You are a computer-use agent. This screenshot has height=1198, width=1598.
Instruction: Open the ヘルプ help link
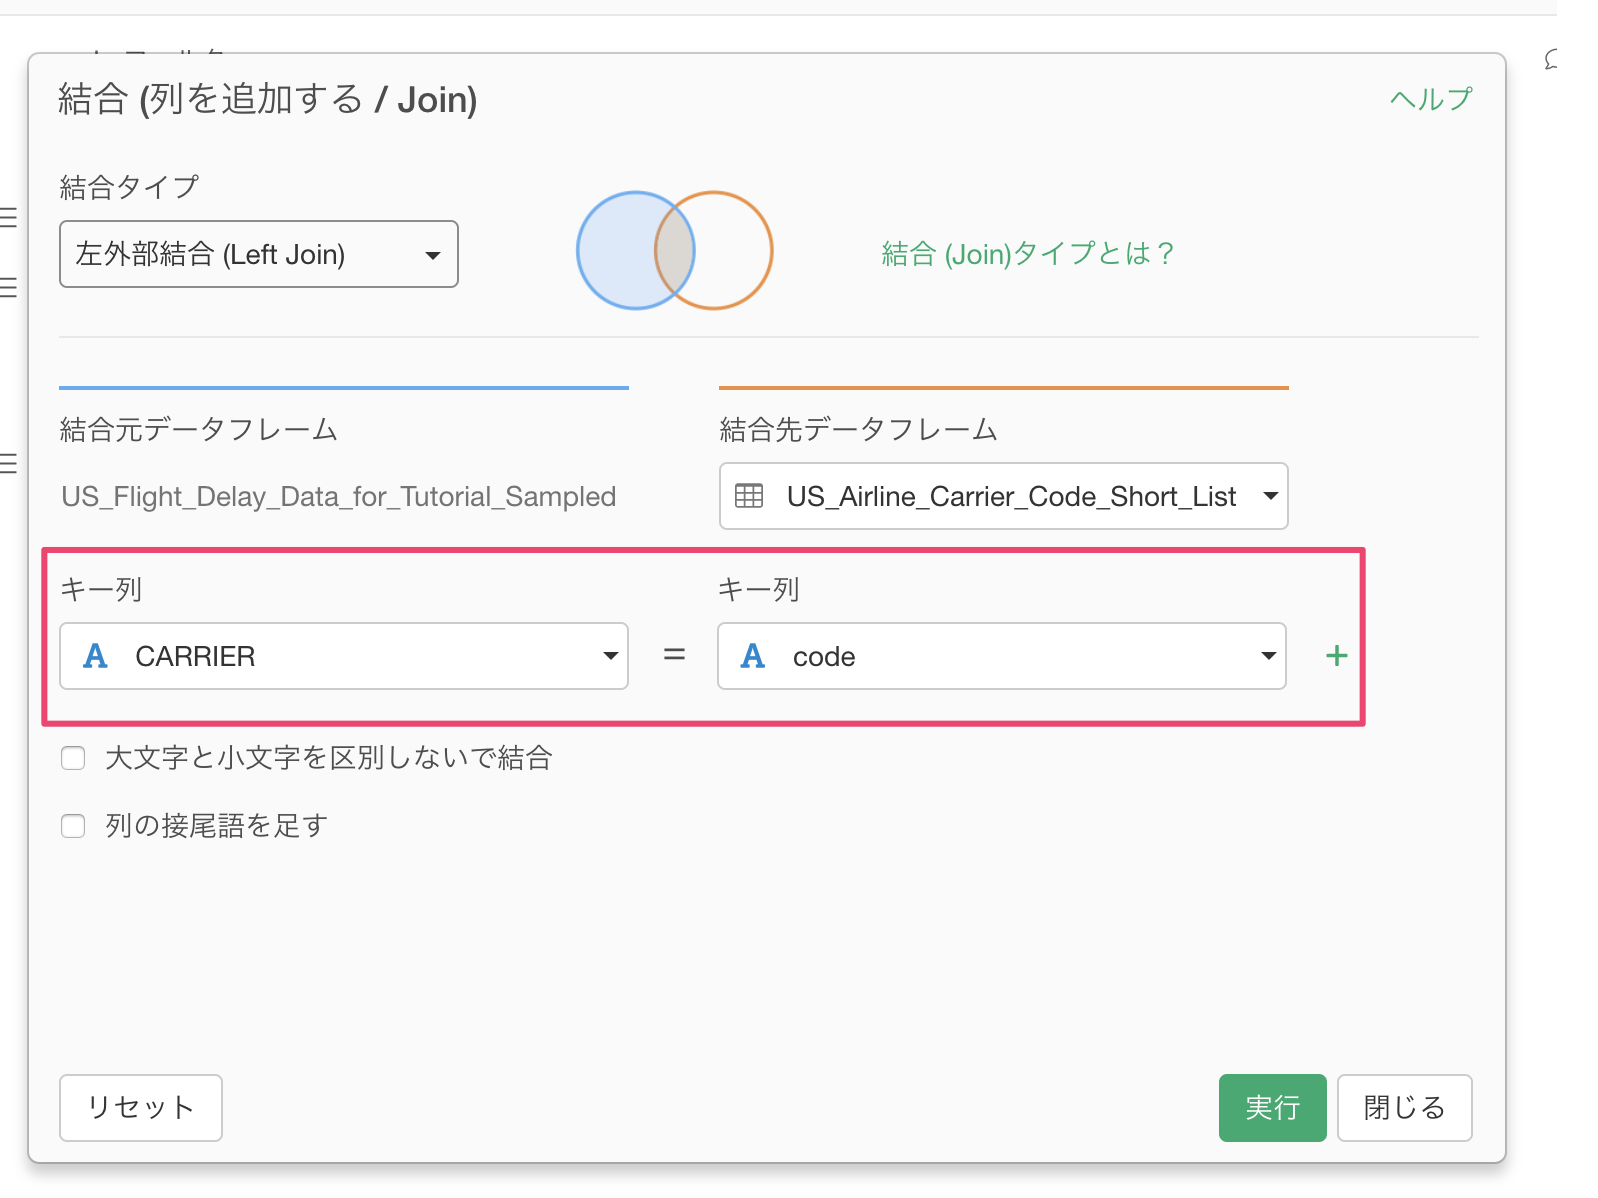coord(1431,99)
